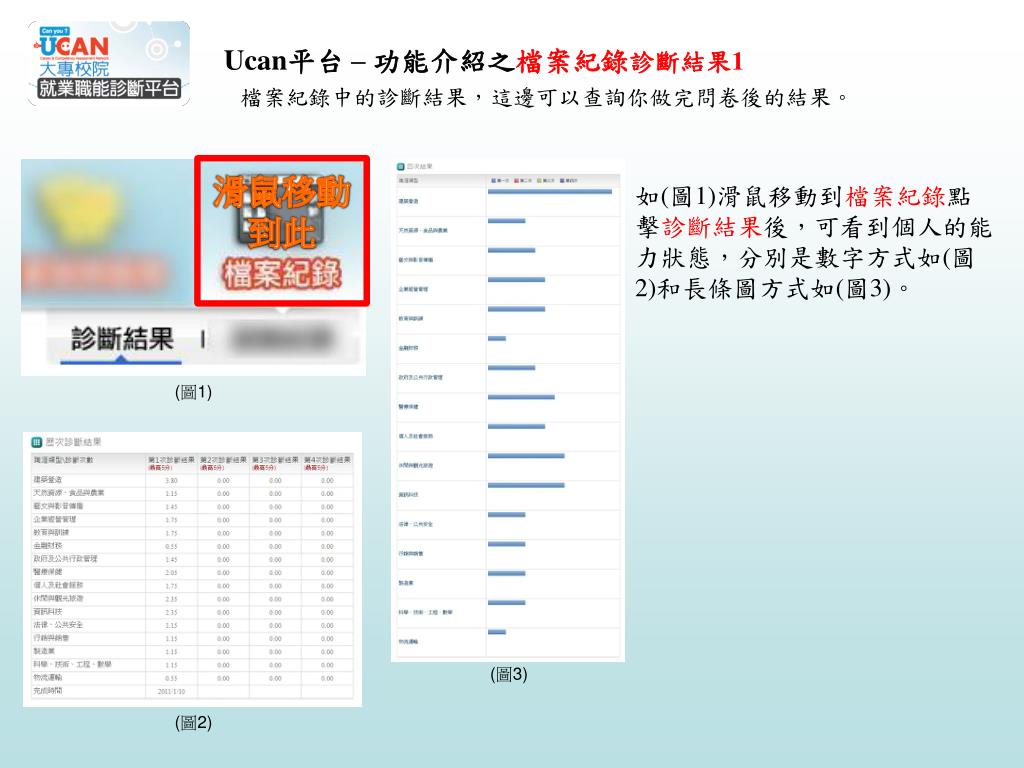Click the (圖2) caption
Image resolution: width=1024 pixels, height=768 pixels.
[193, 722]
